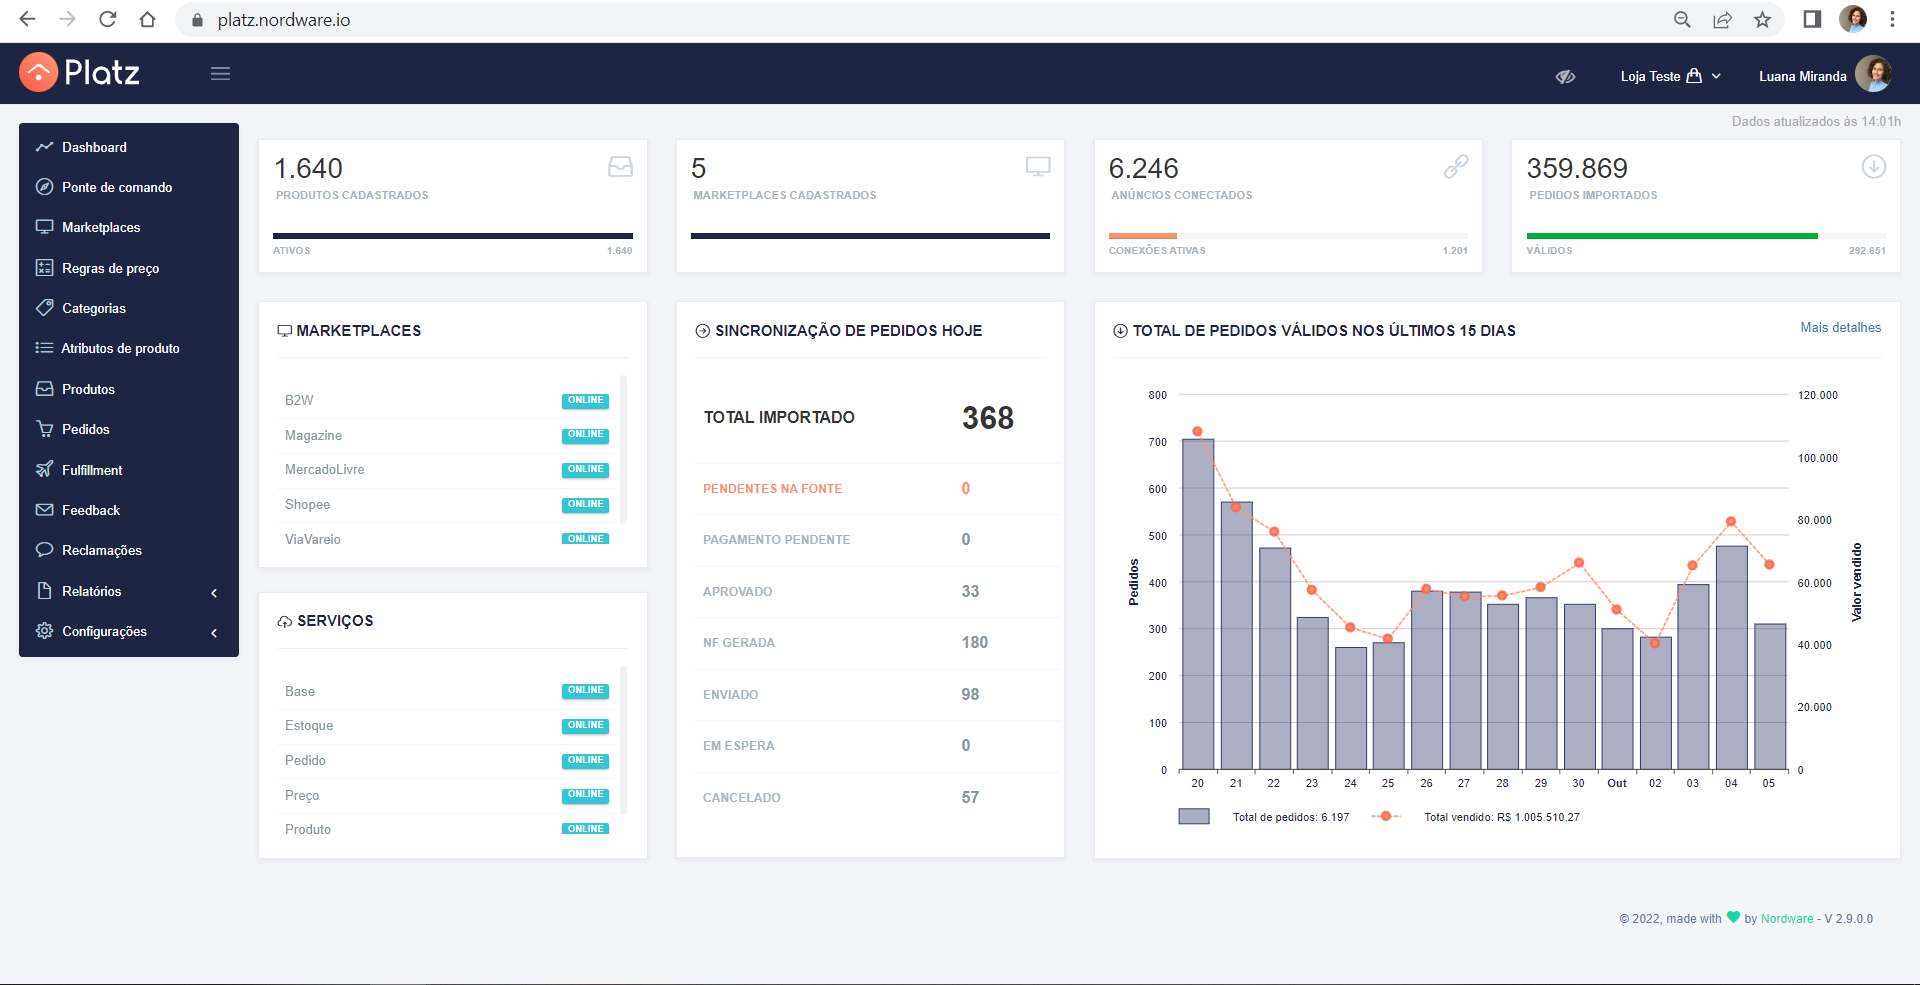Open the Mais detalhes link

[1841, 327]
